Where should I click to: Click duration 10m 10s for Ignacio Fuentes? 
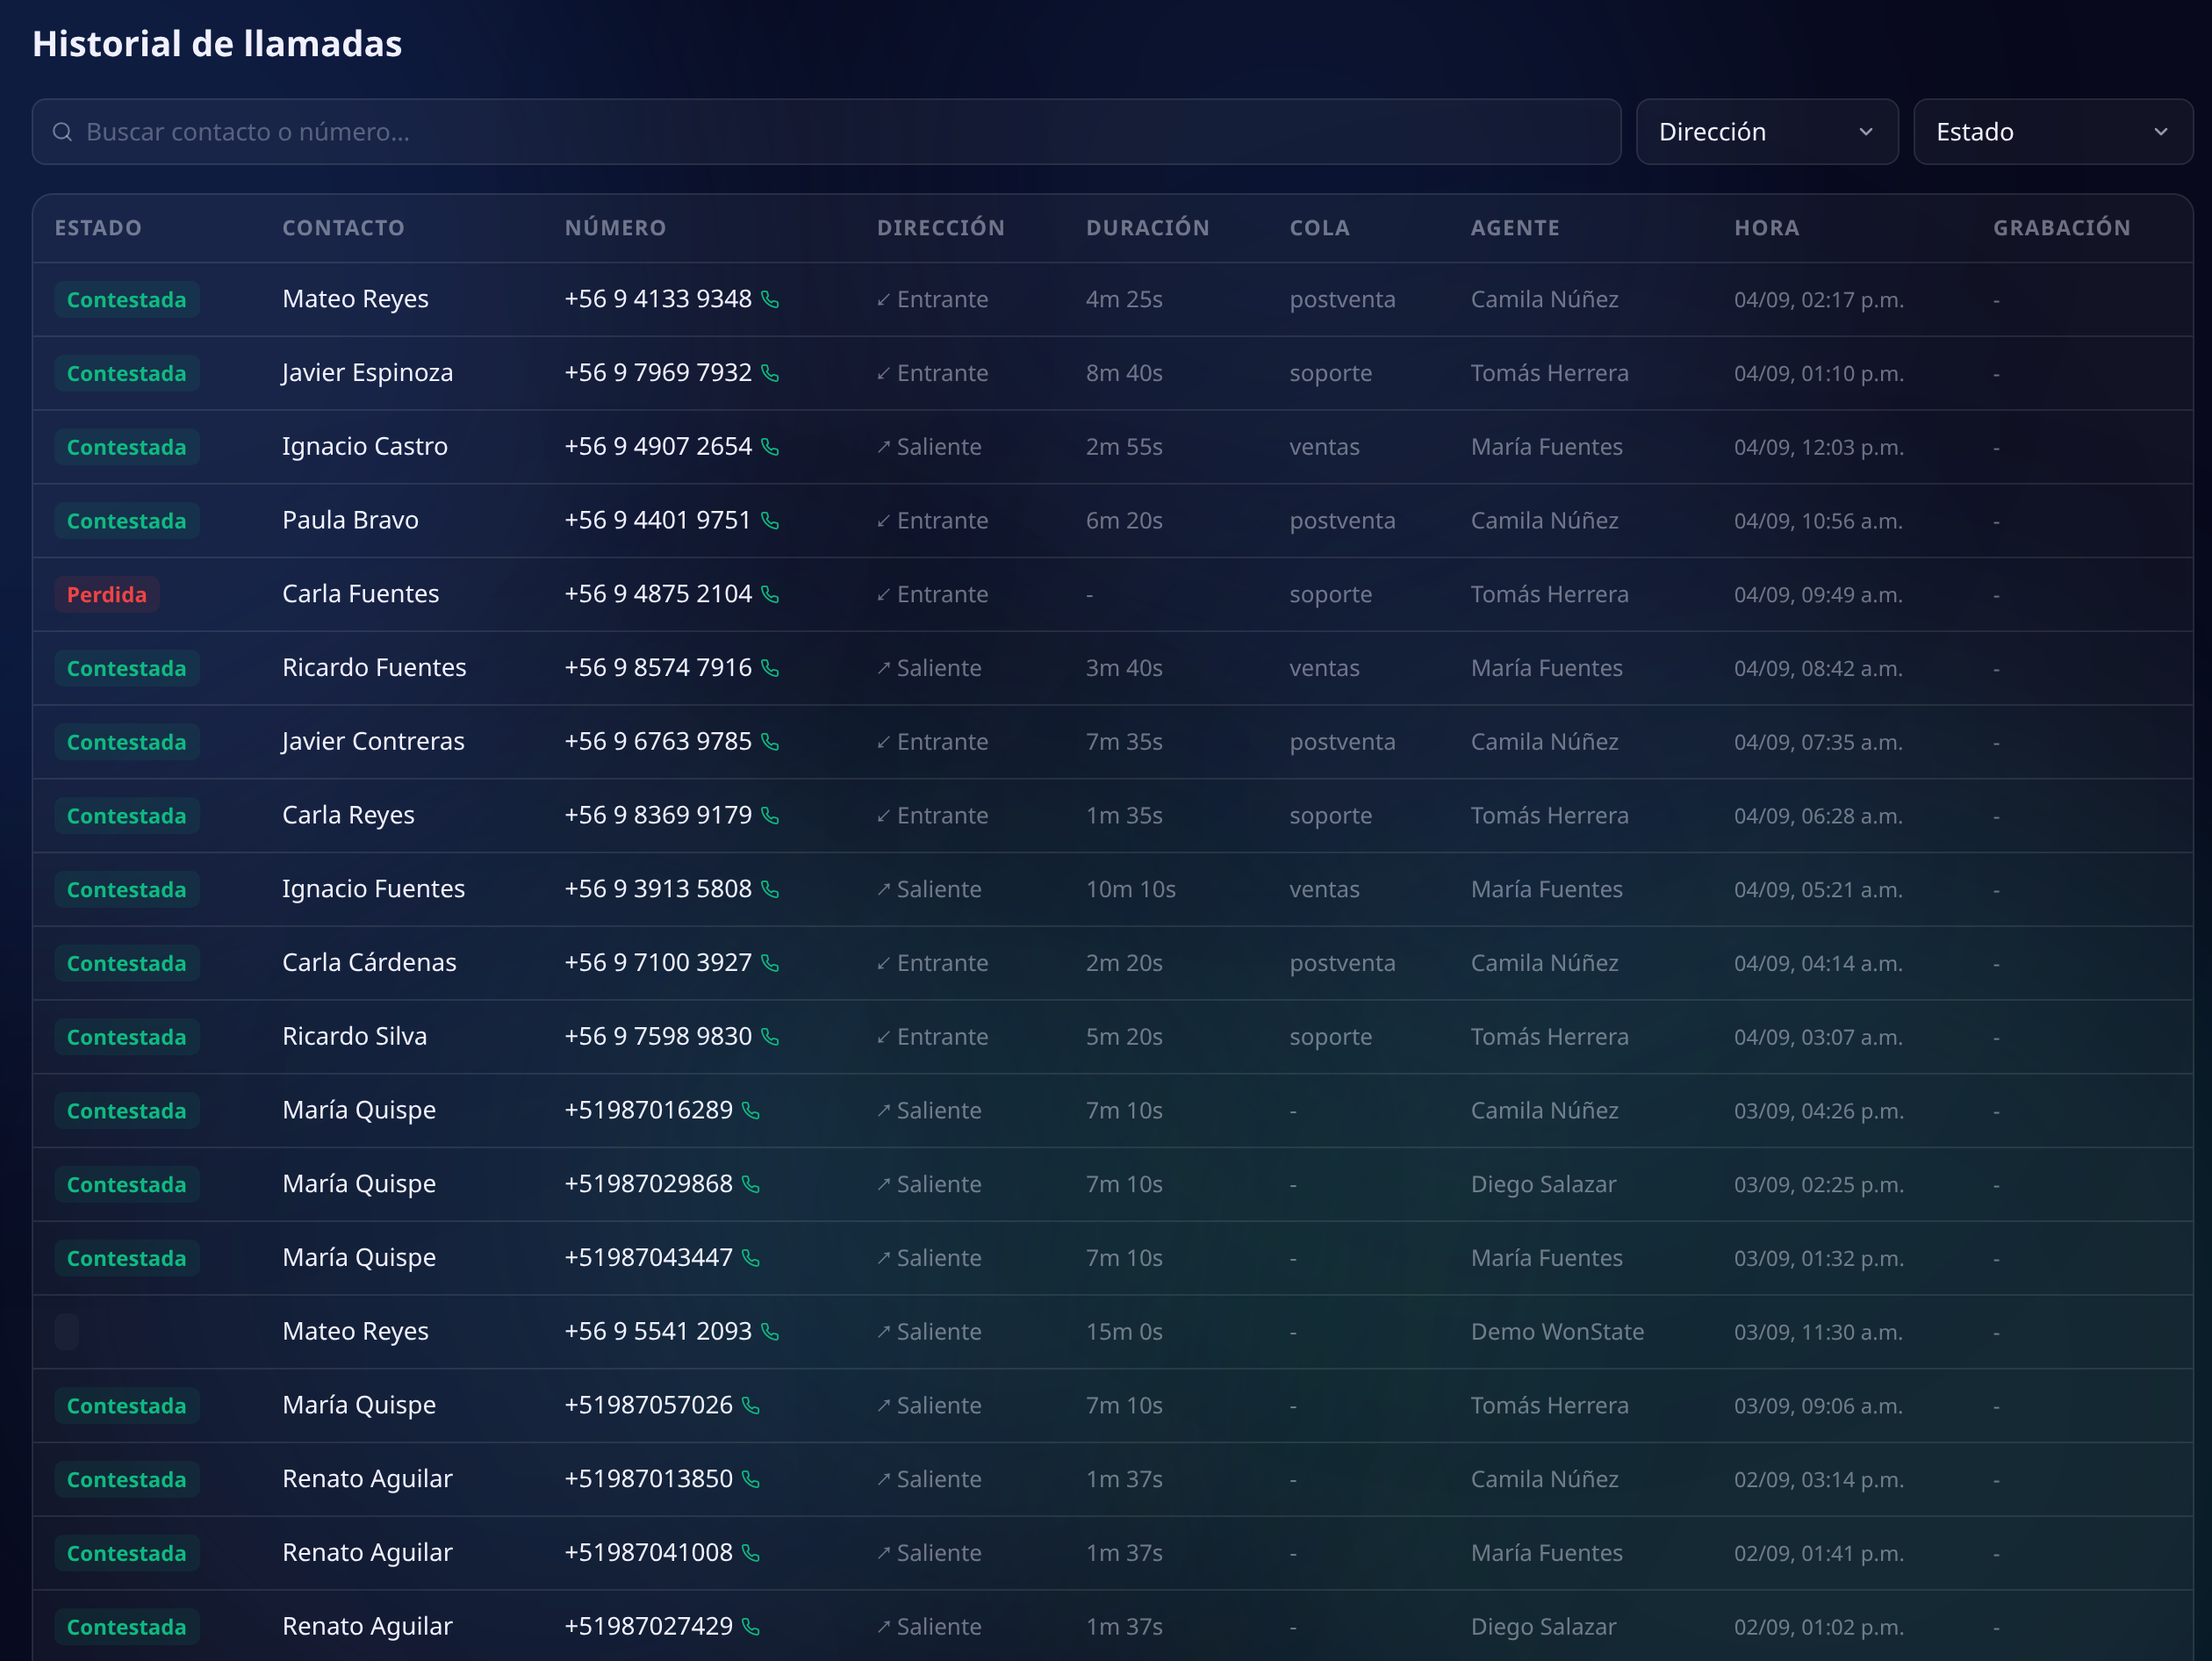(x=1131, y=890)
